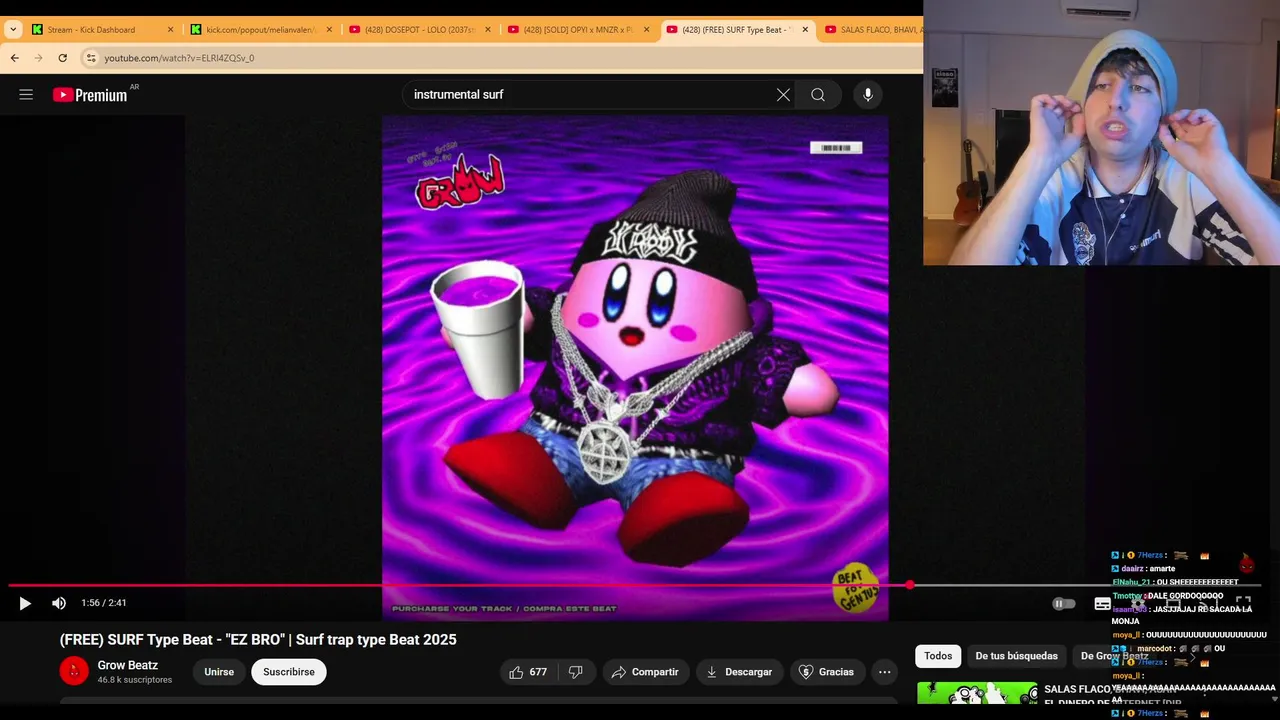This screenshot has height=720, width=1280.
Task: Reload the YouTube page
Action: [x=63, y=58]
